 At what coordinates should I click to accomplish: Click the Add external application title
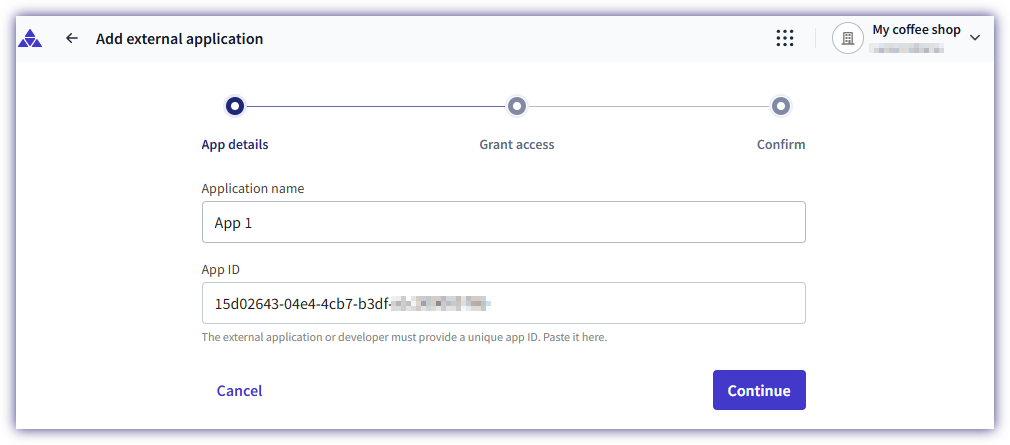click(180, 39)
